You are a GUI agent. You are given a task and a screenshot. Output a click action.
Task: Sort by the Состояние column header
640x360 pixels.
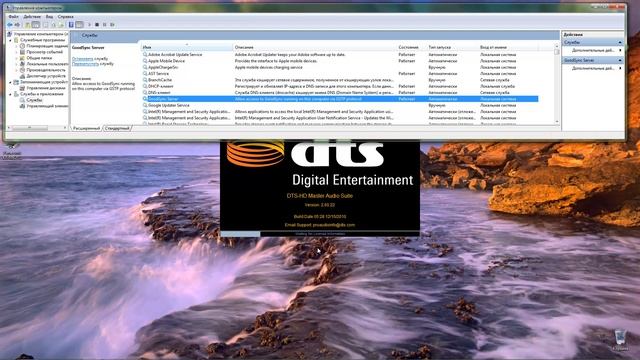tap(411, 47)
